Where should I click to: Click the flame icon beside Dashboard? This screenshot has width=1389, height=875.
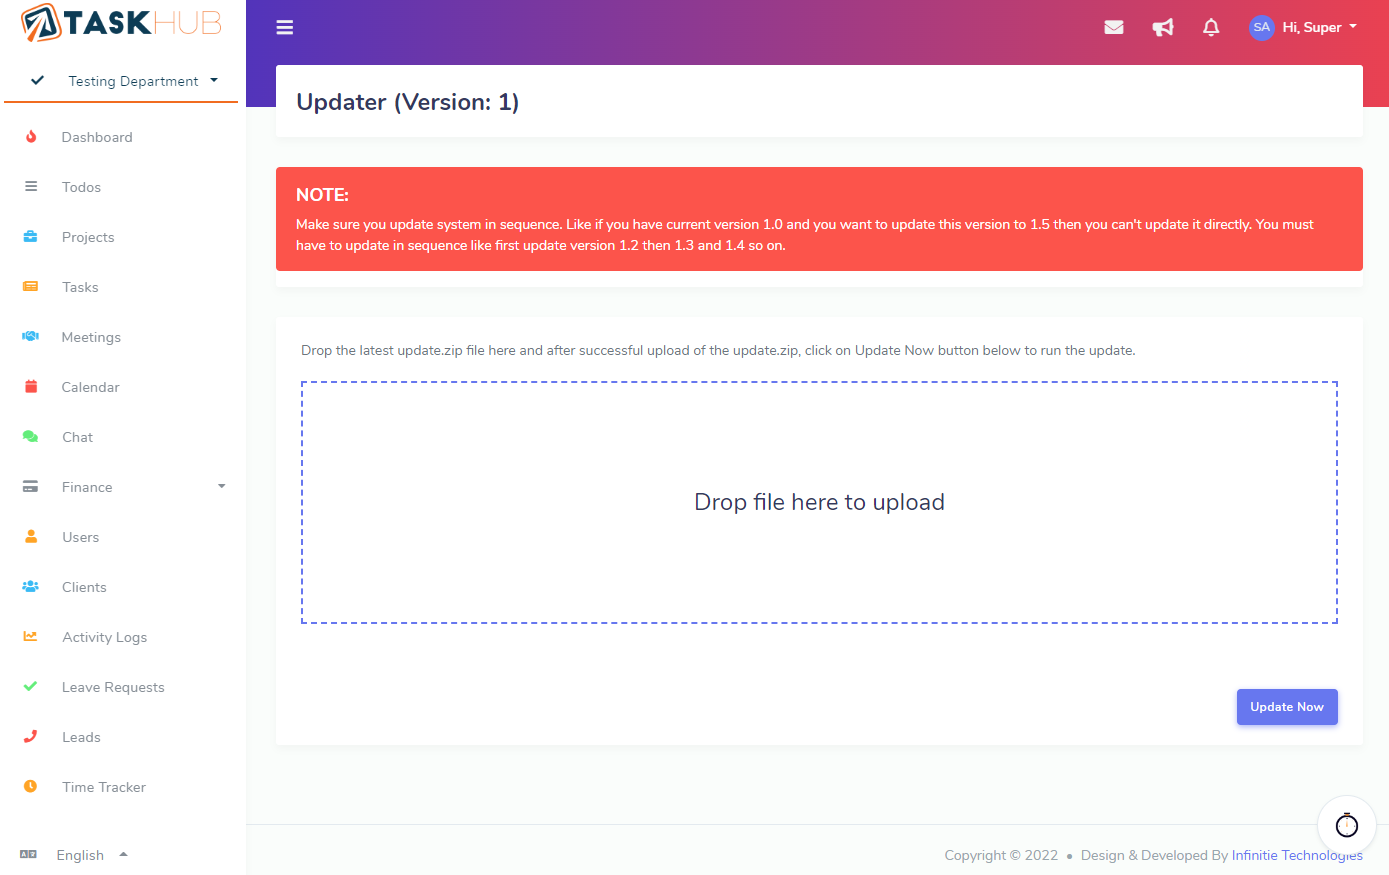(31, 137)
